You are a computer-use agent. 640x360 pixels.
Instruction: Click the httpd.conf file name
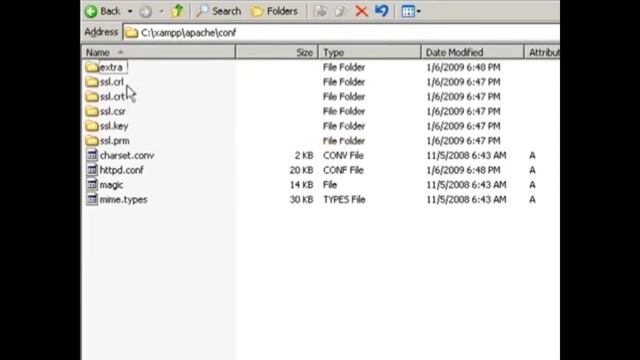coord(122,170)
